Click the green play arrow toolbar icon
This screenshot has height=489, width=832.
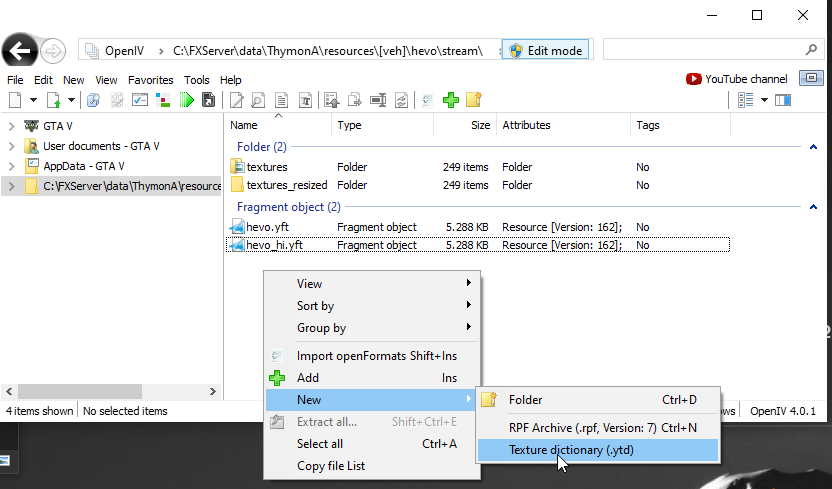(x=186, y=100)
